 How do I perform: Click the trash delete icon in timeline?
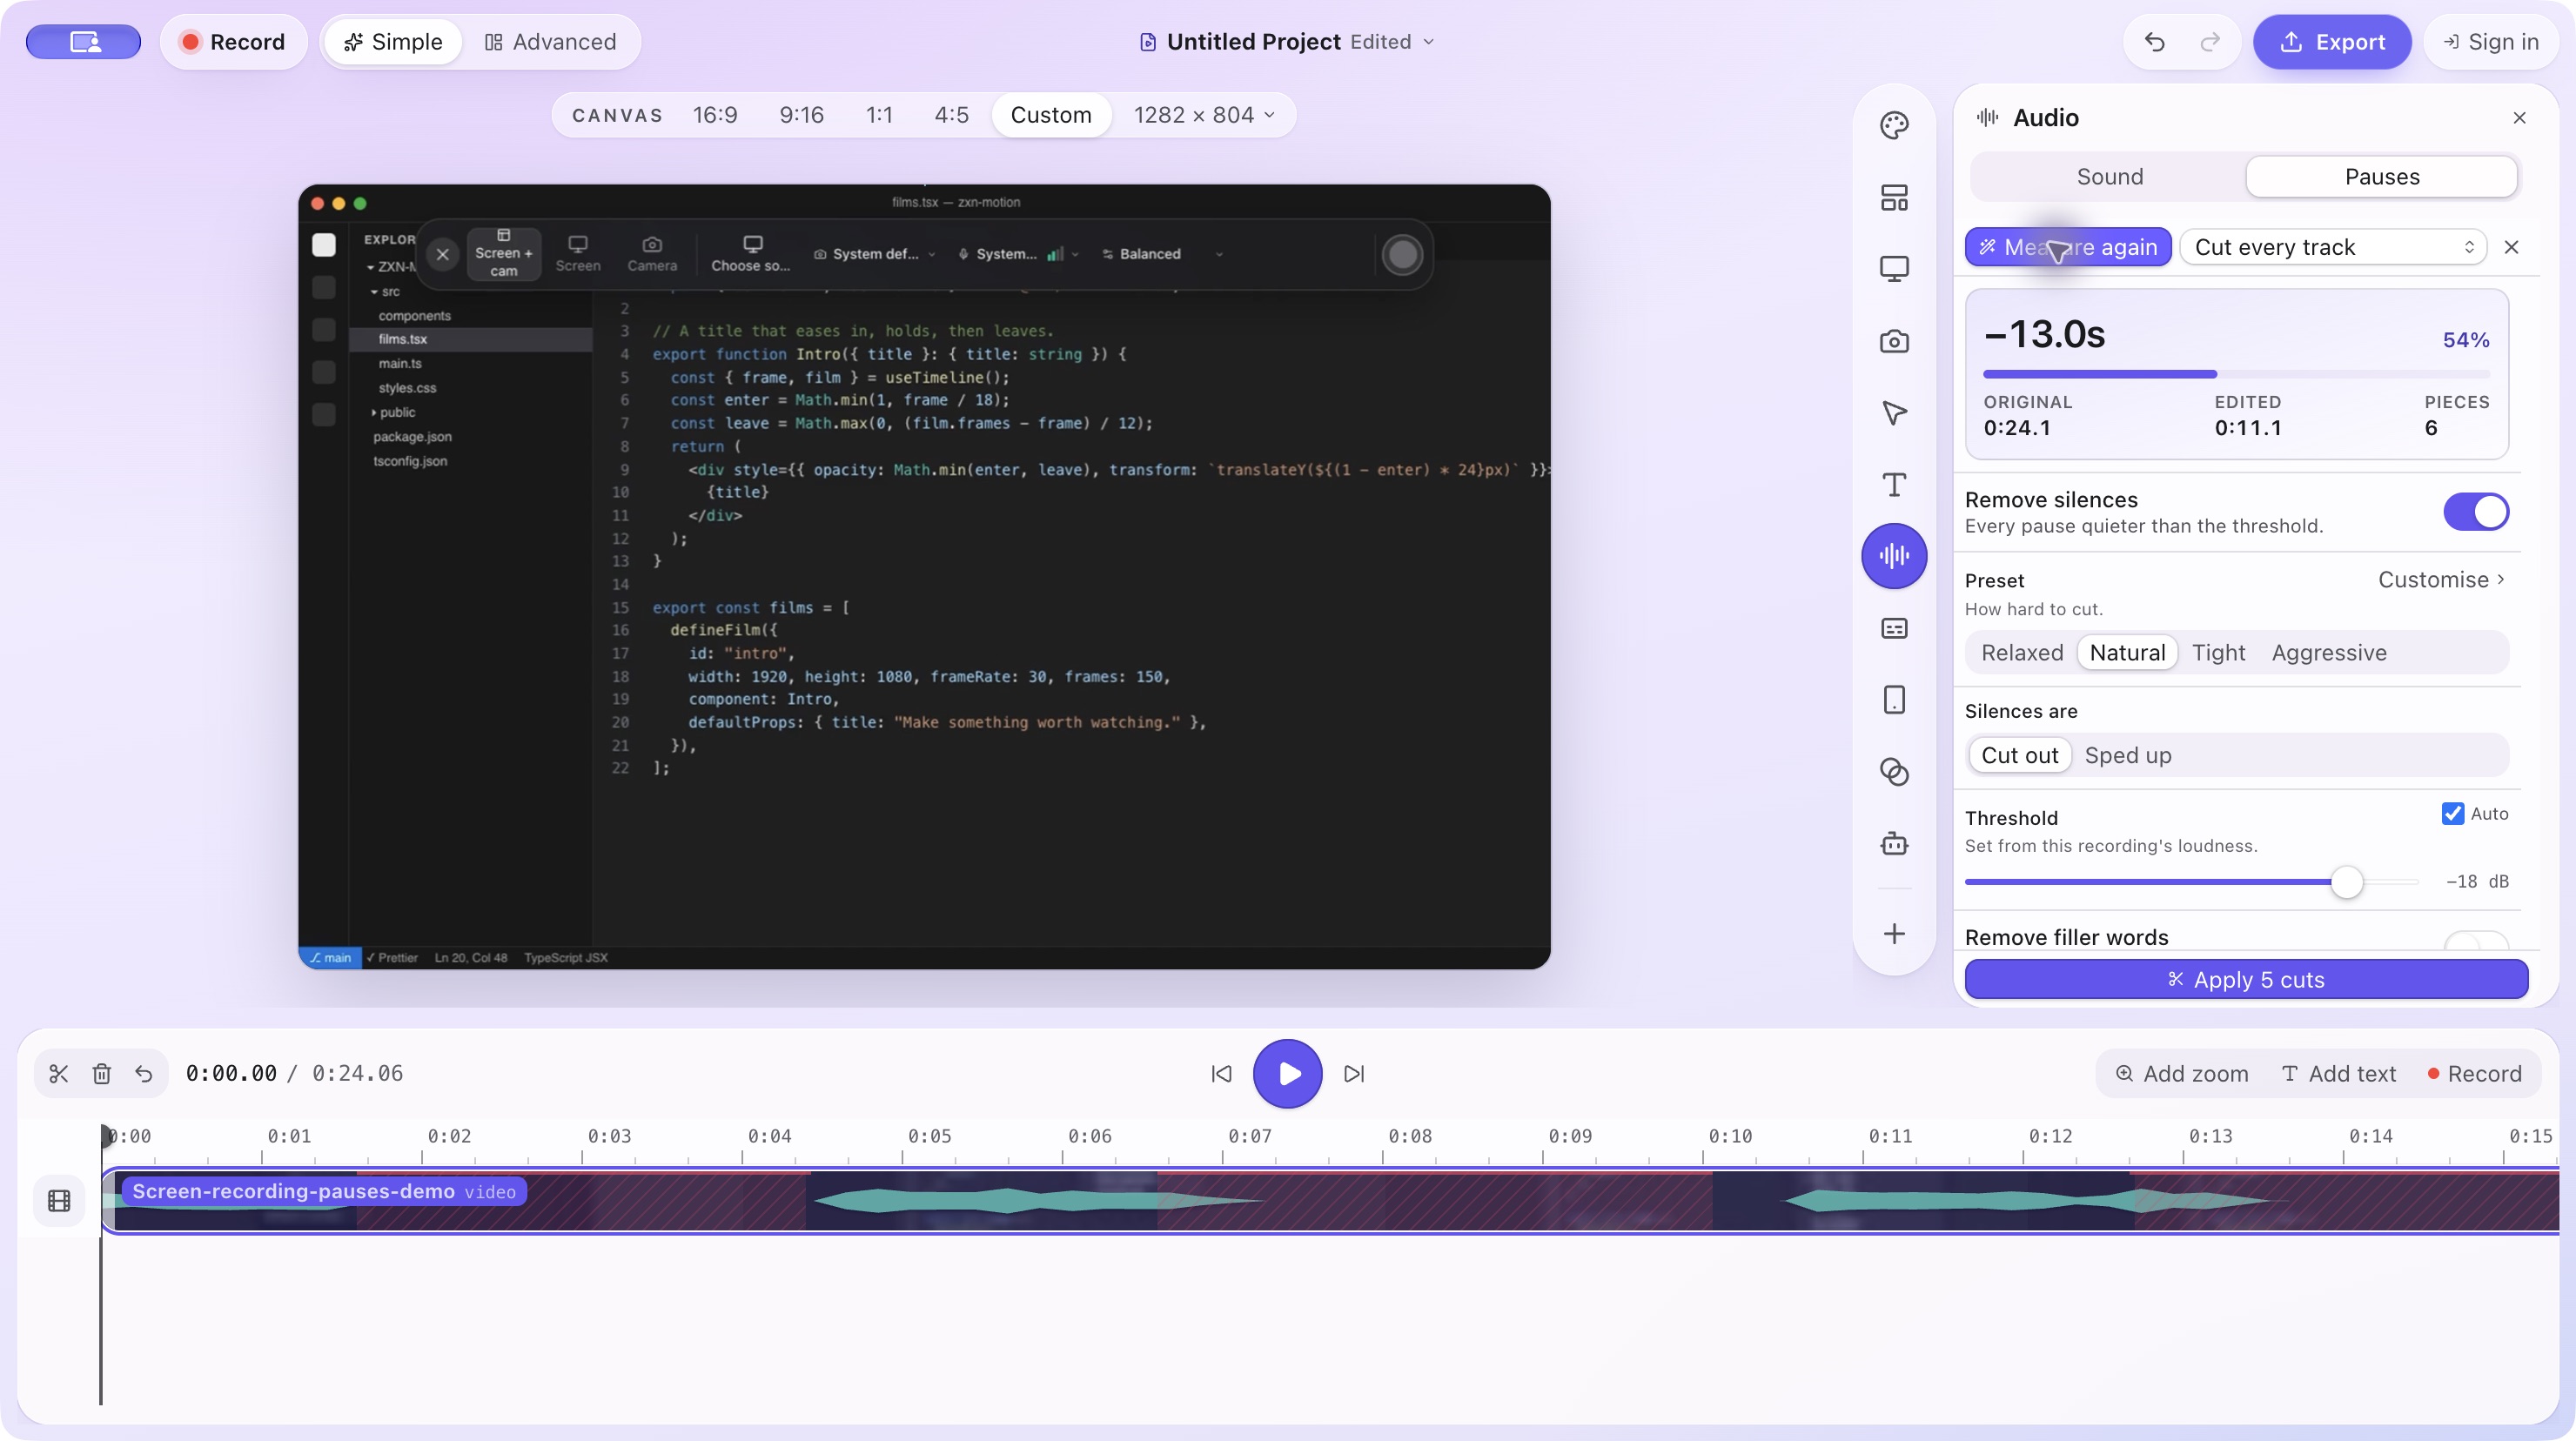[x=101, y=1073]
